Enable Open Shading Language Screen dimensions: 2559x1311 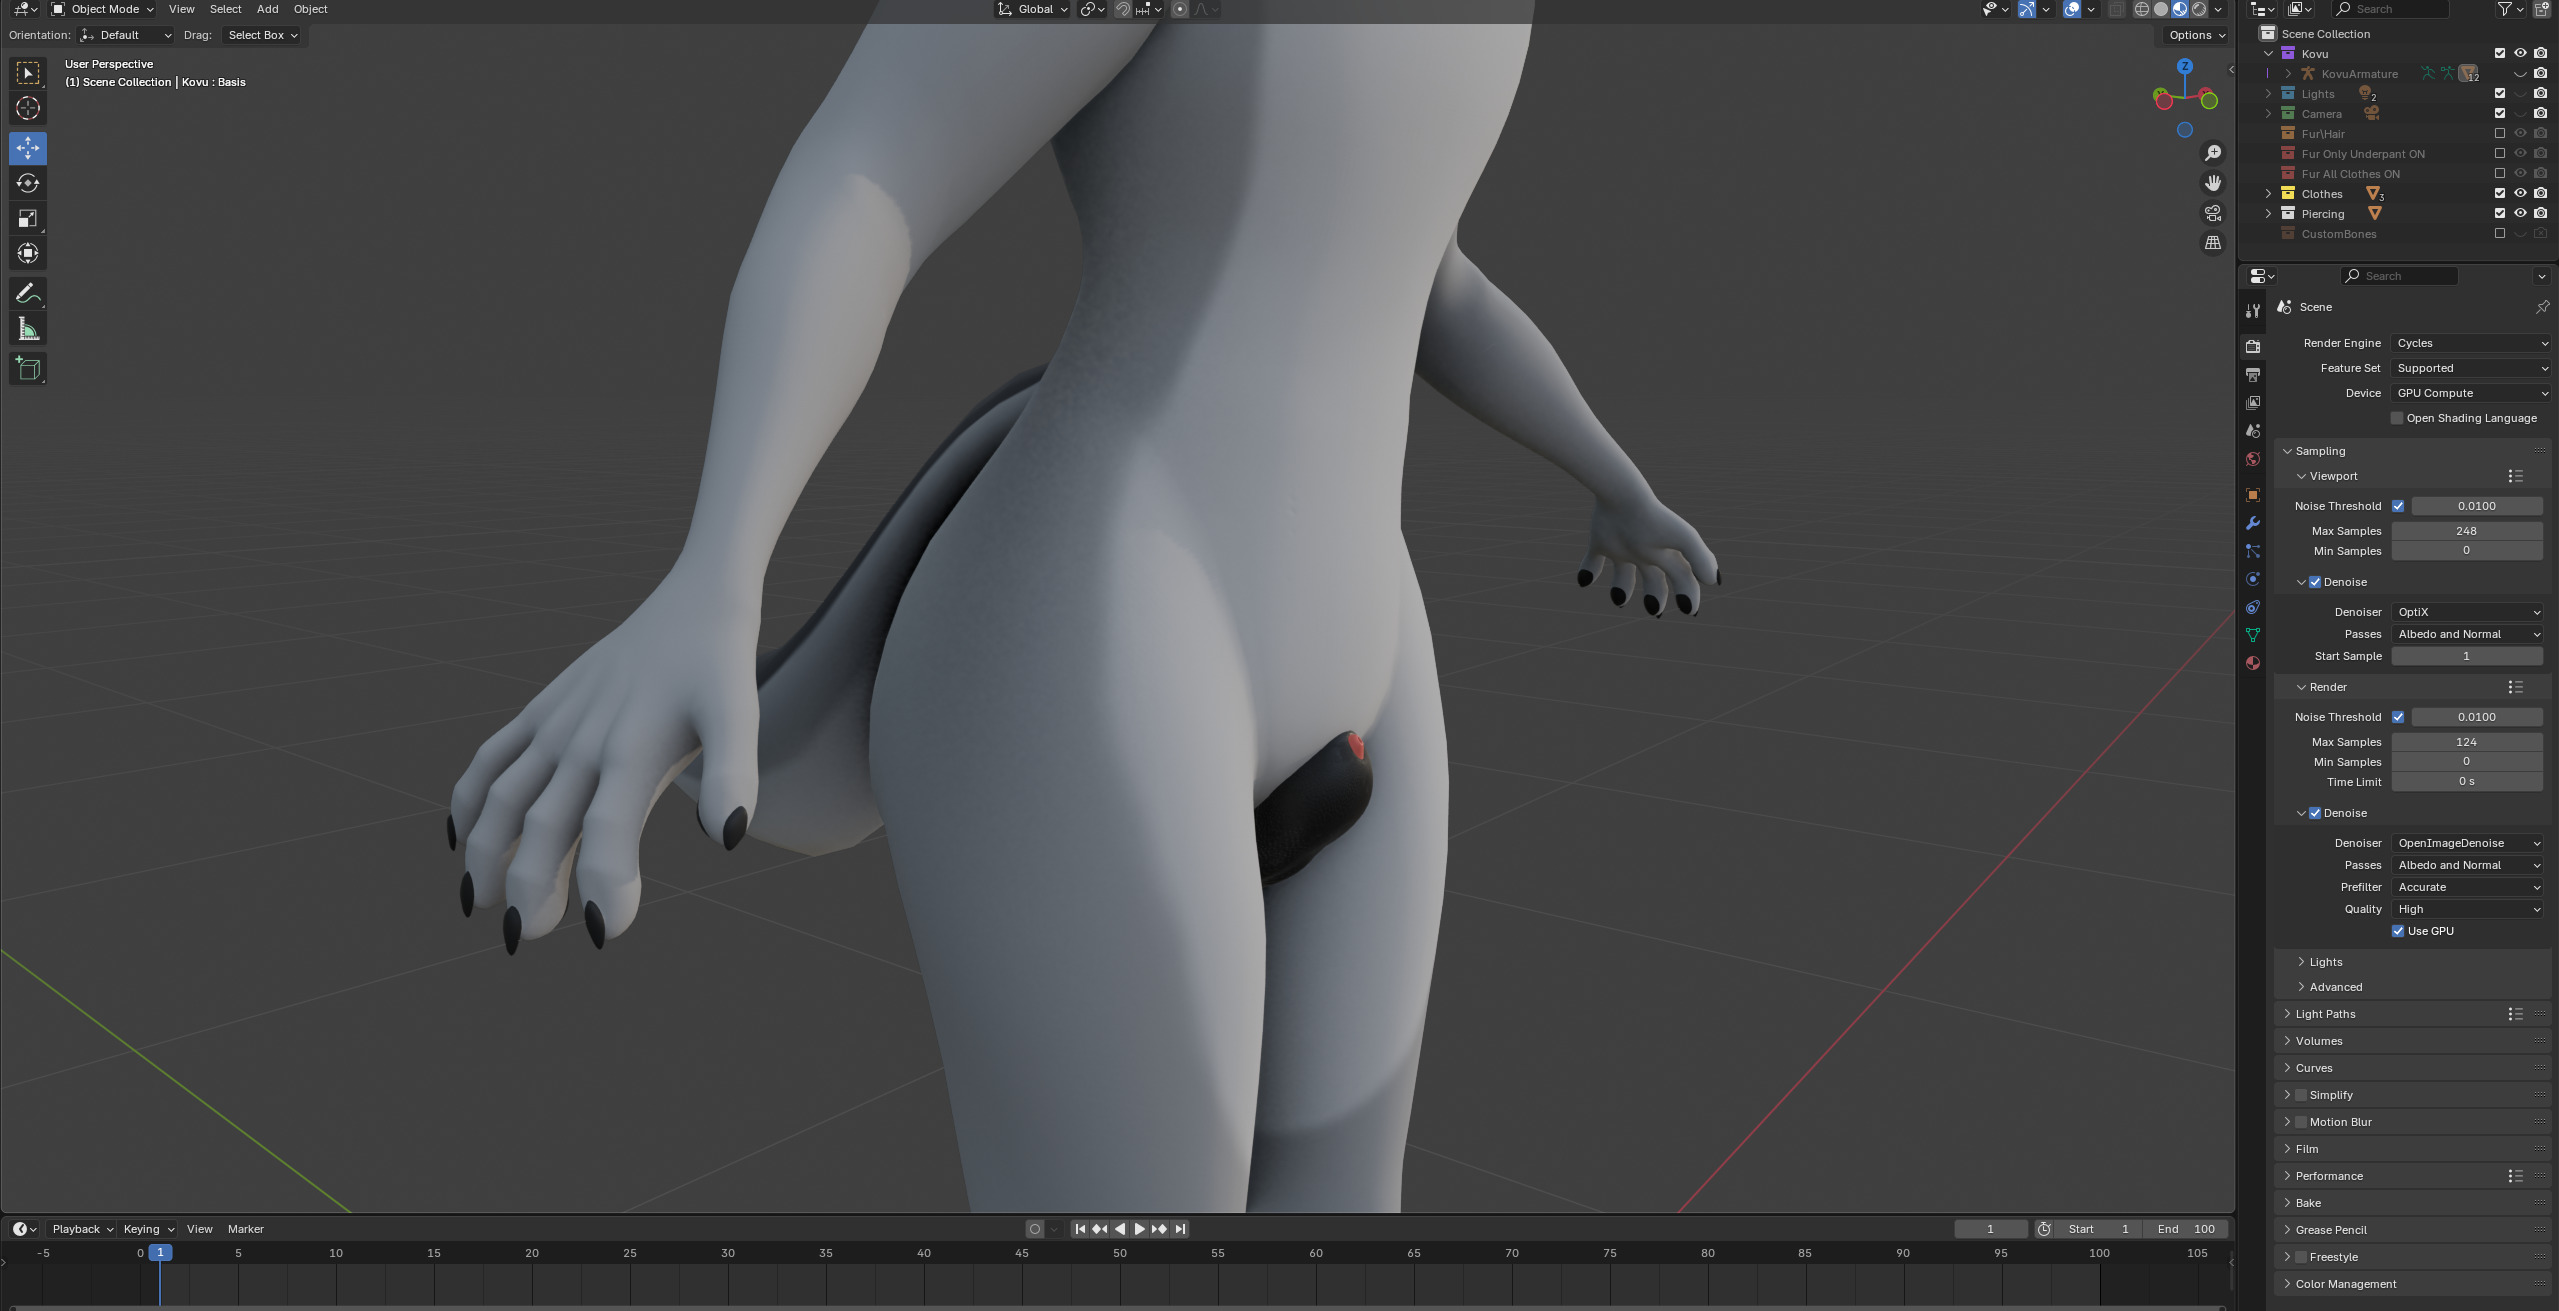point(2397,418)
